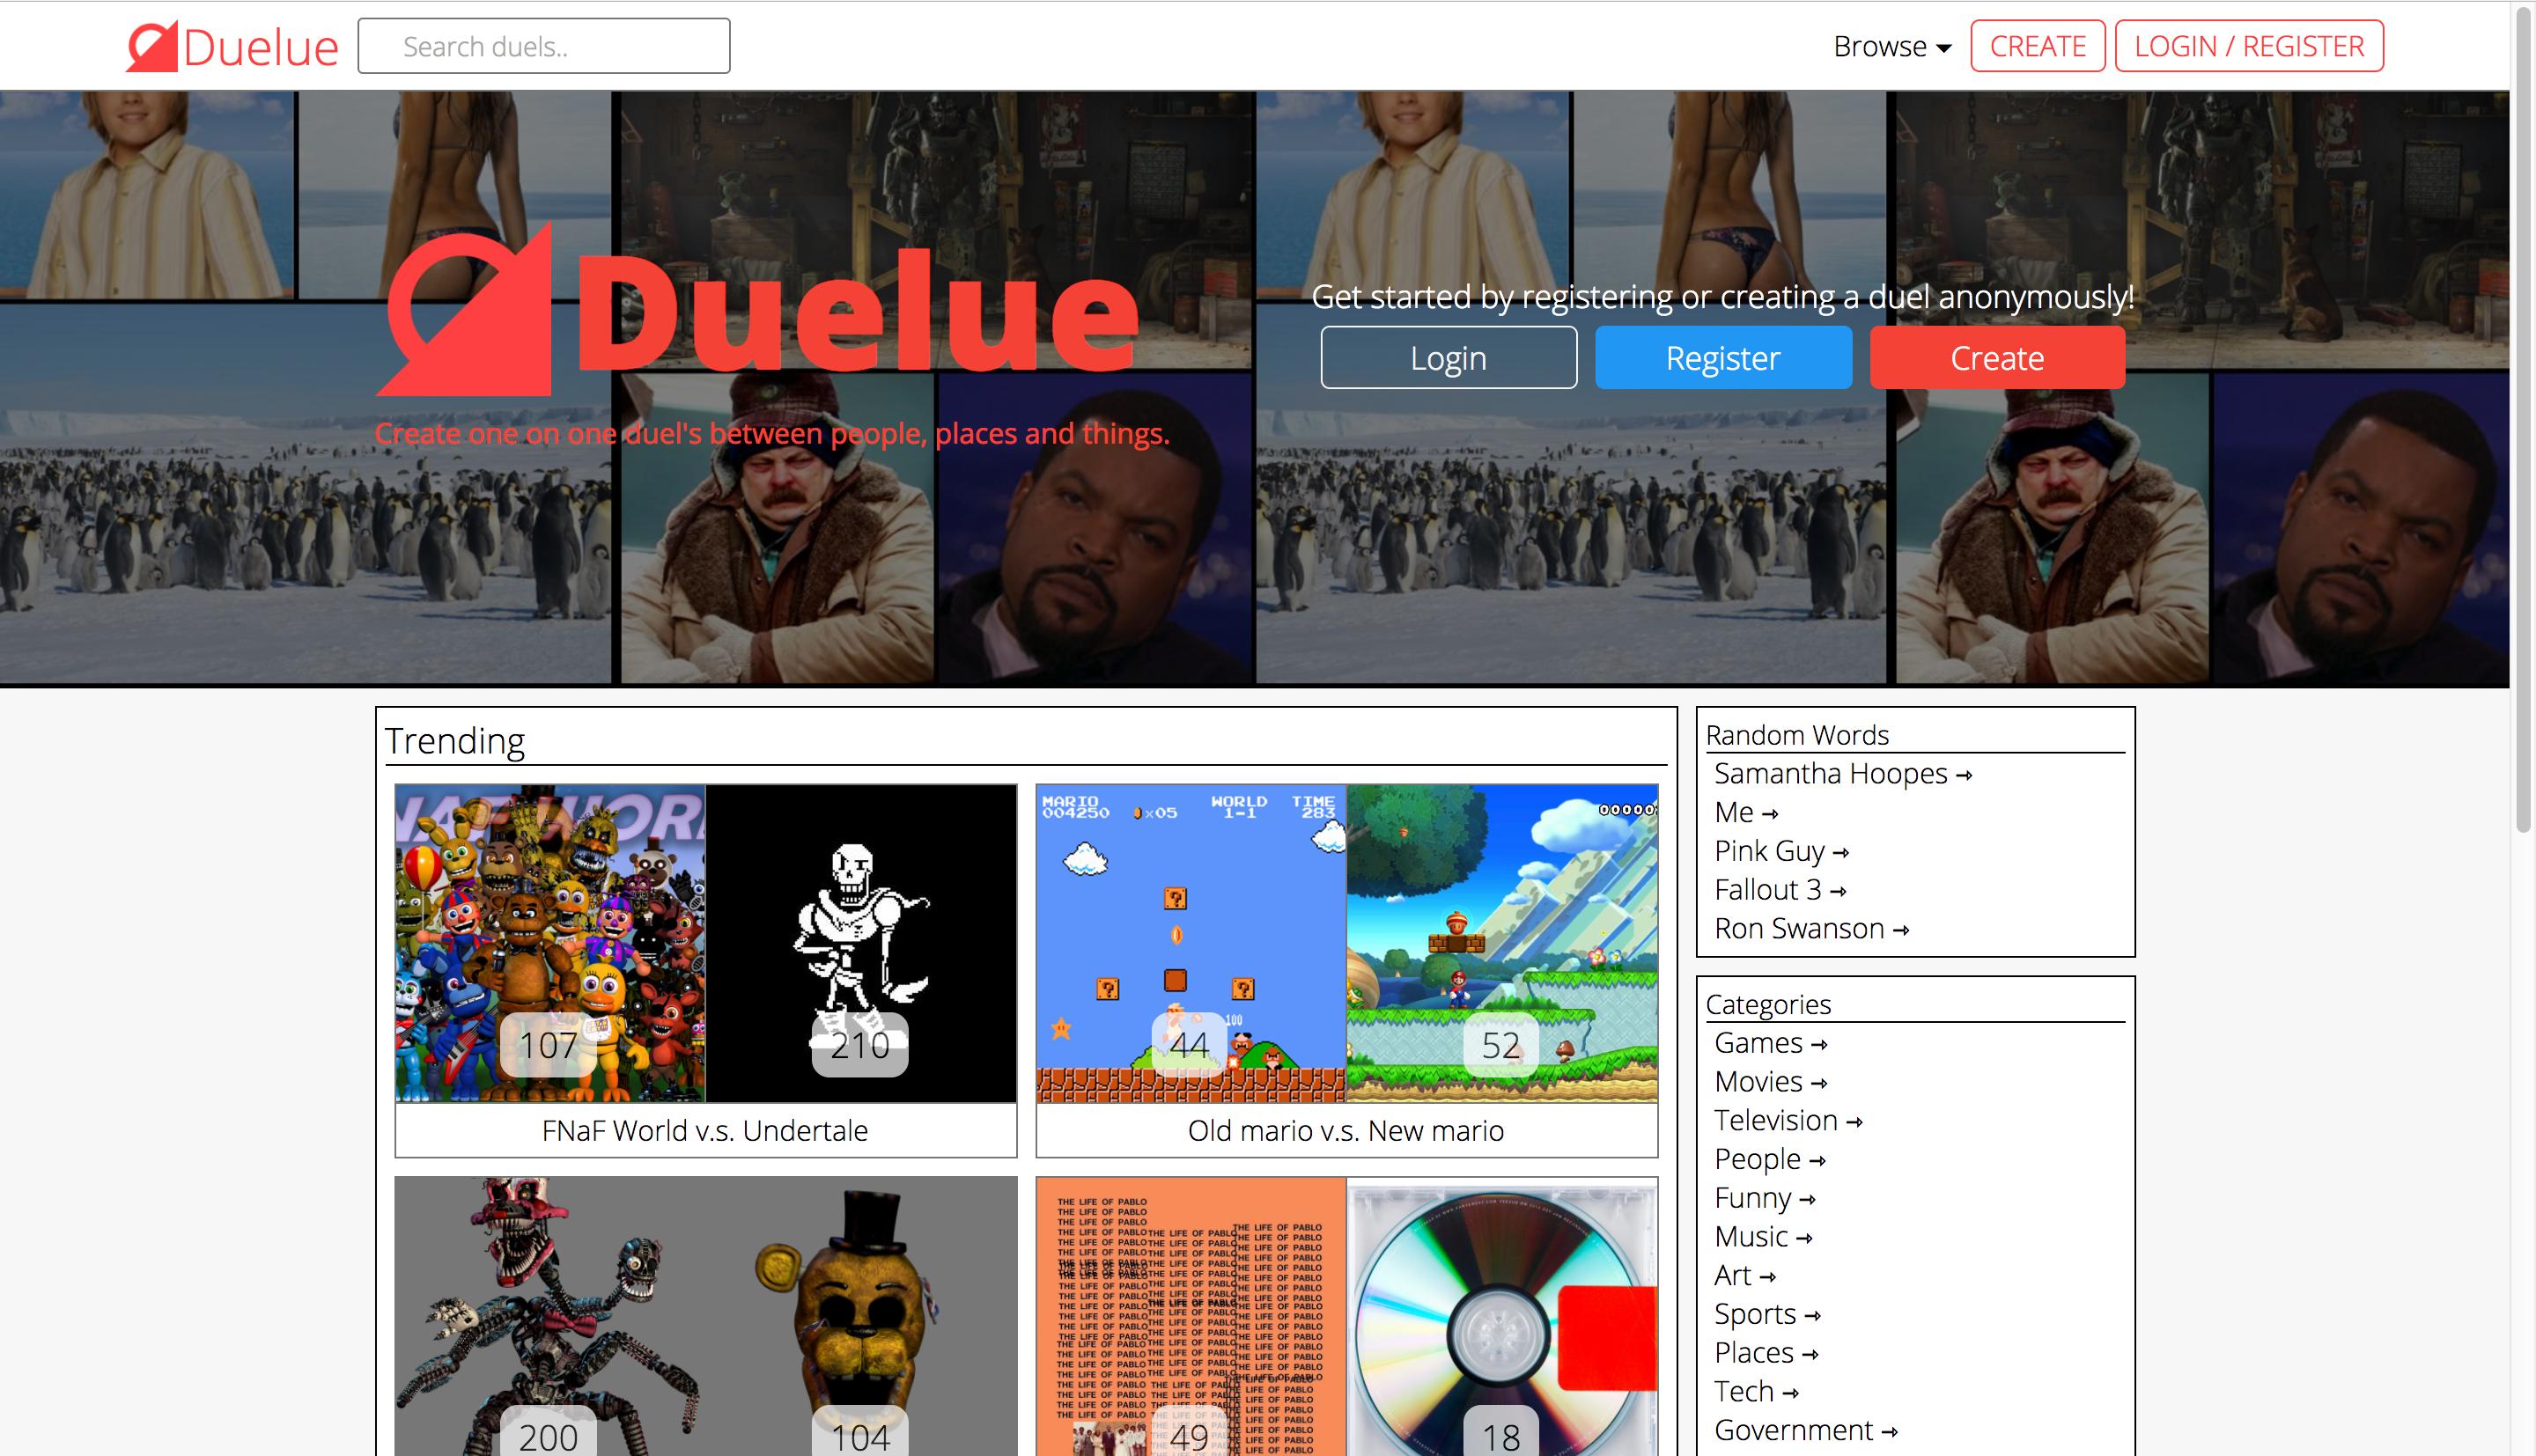This screenshot has width=2536, height=1456.
Task: Click the large Duelue hero logo
Action: click(758, 312)
